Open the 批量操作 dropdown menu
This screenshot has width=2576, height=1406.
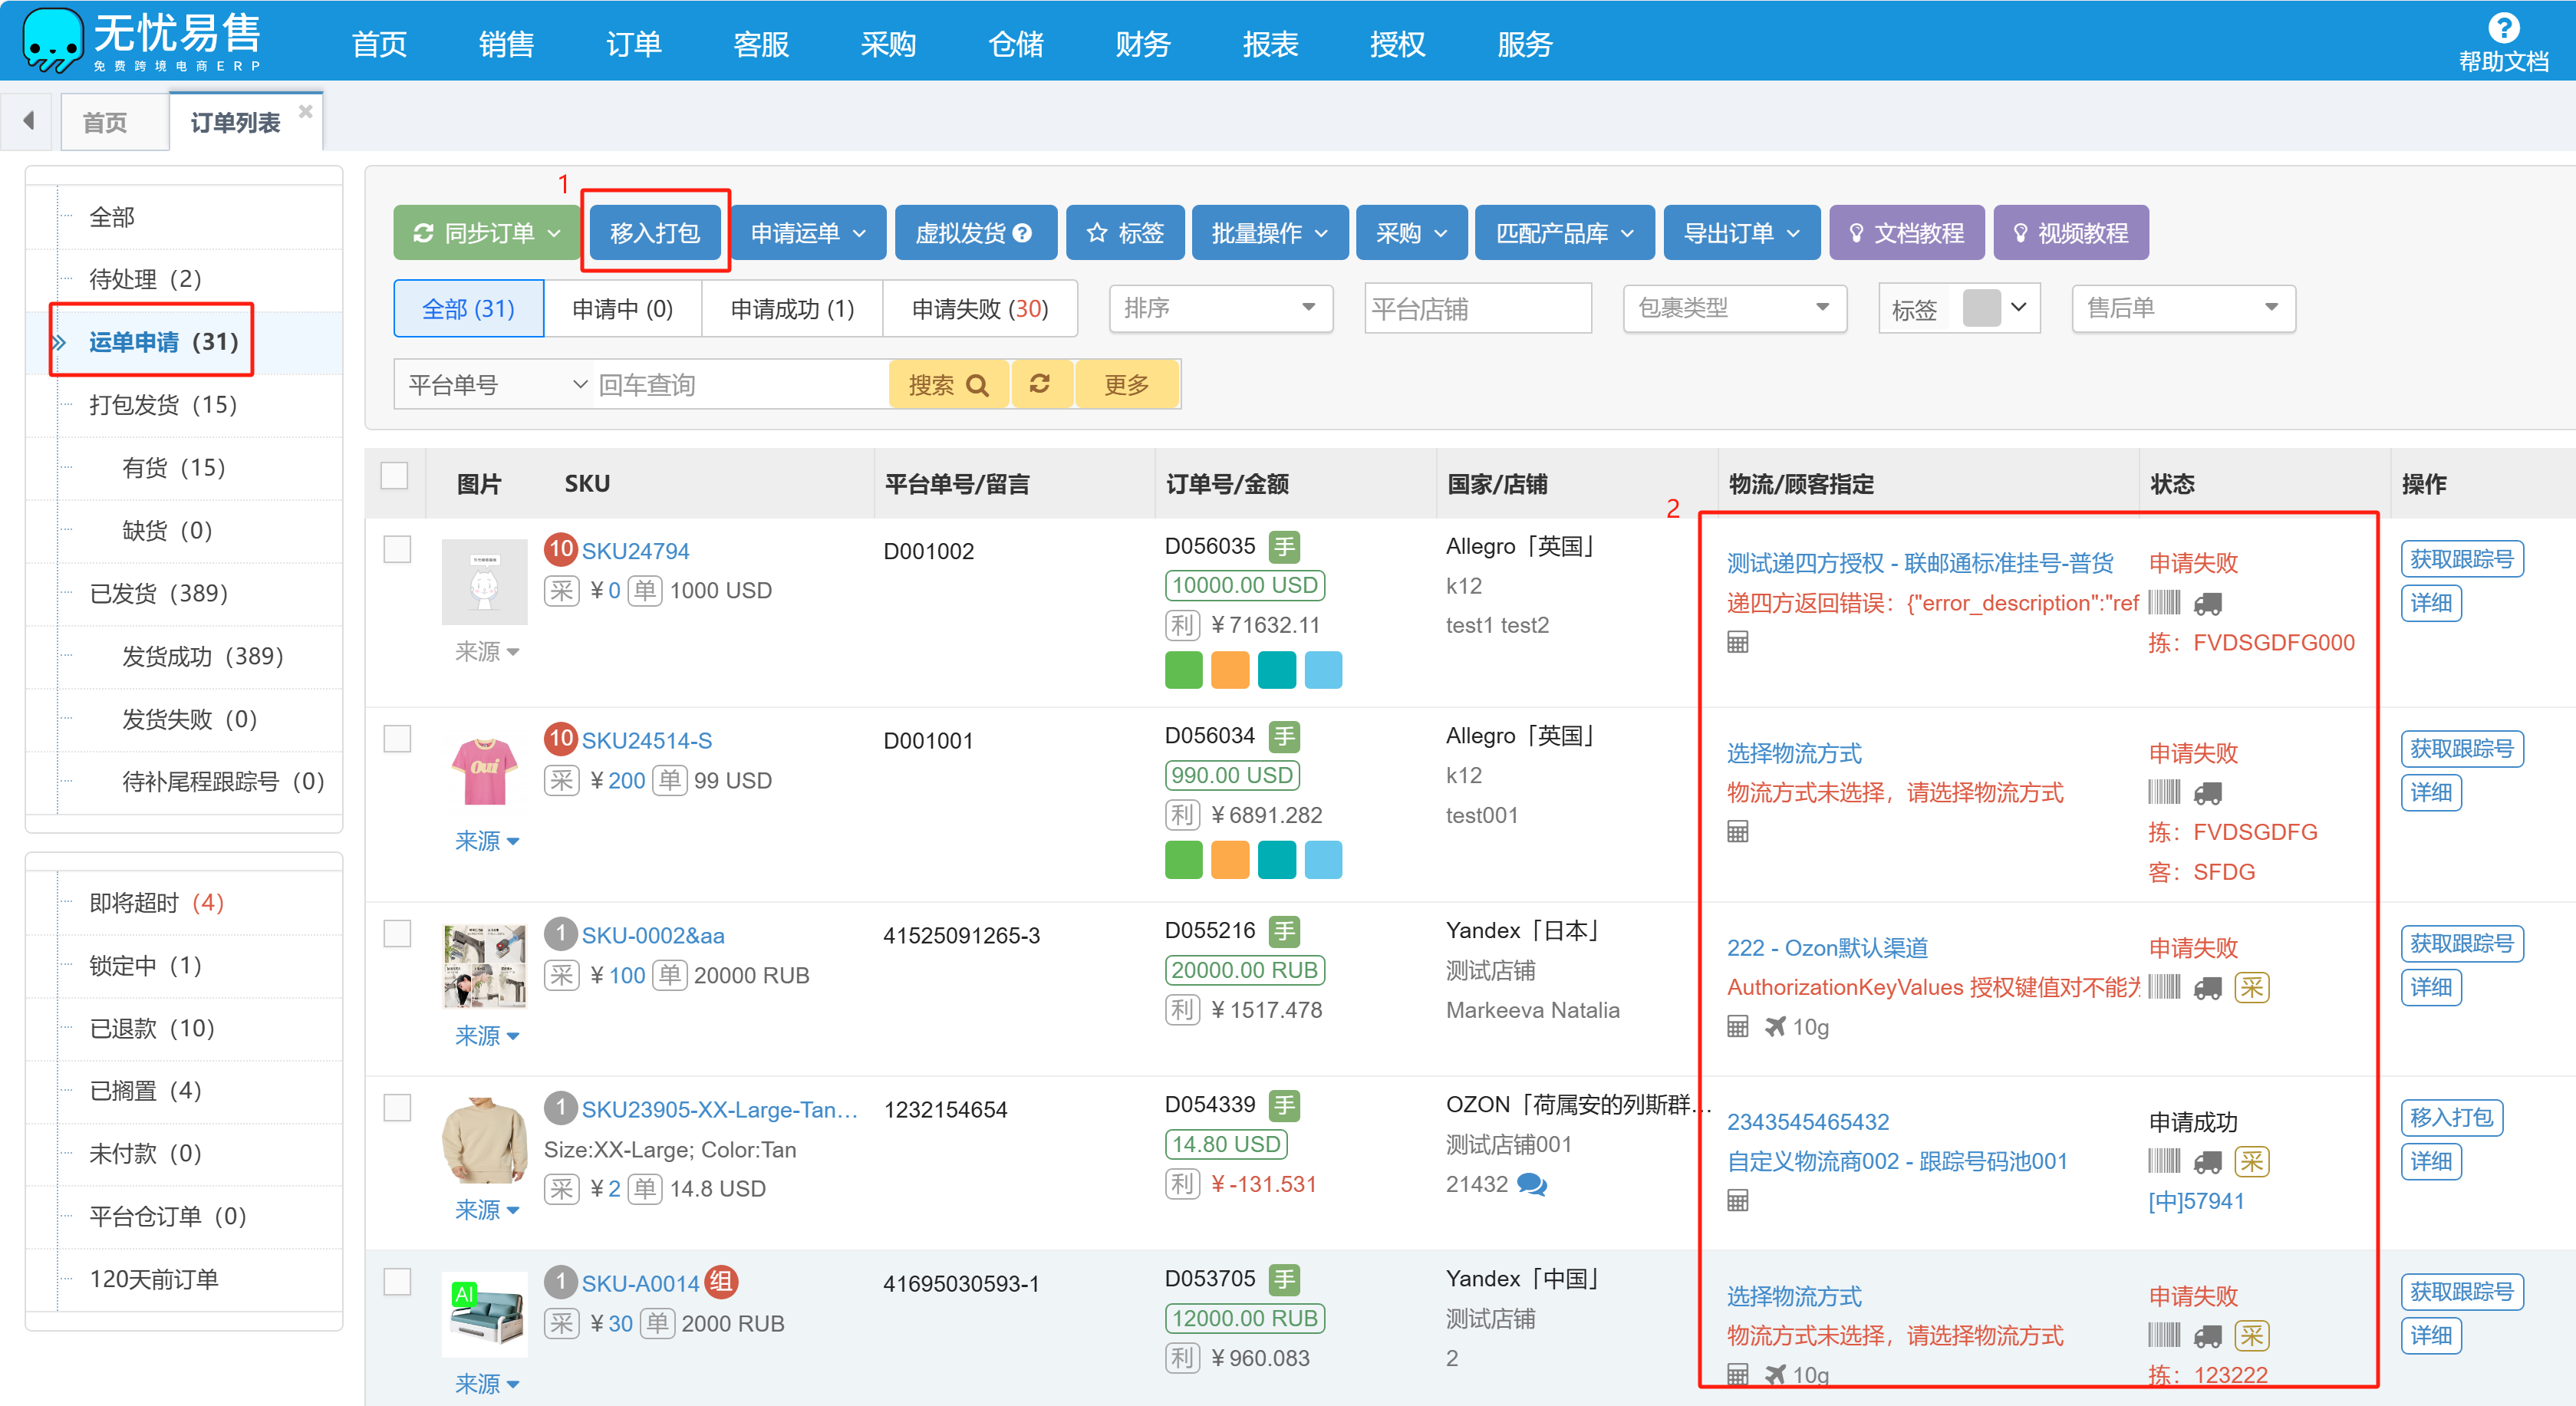coord(1269,233)
